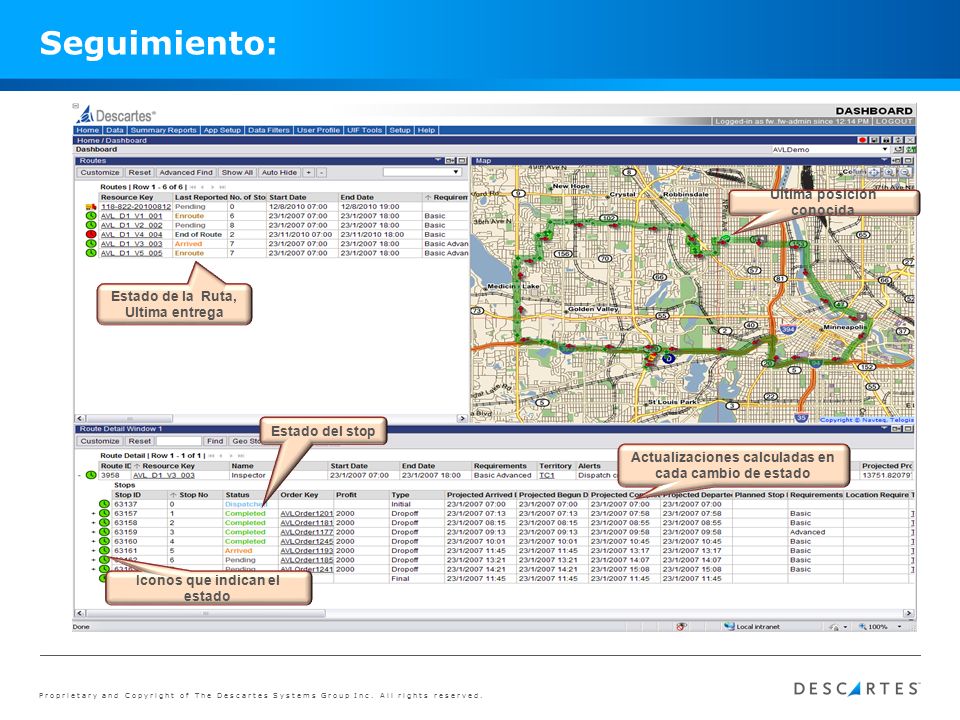Image resolution: width=960 pixels, height=720 pixels.
Task: Sort by Stop No column header
Action: click(x=193, y=495)
